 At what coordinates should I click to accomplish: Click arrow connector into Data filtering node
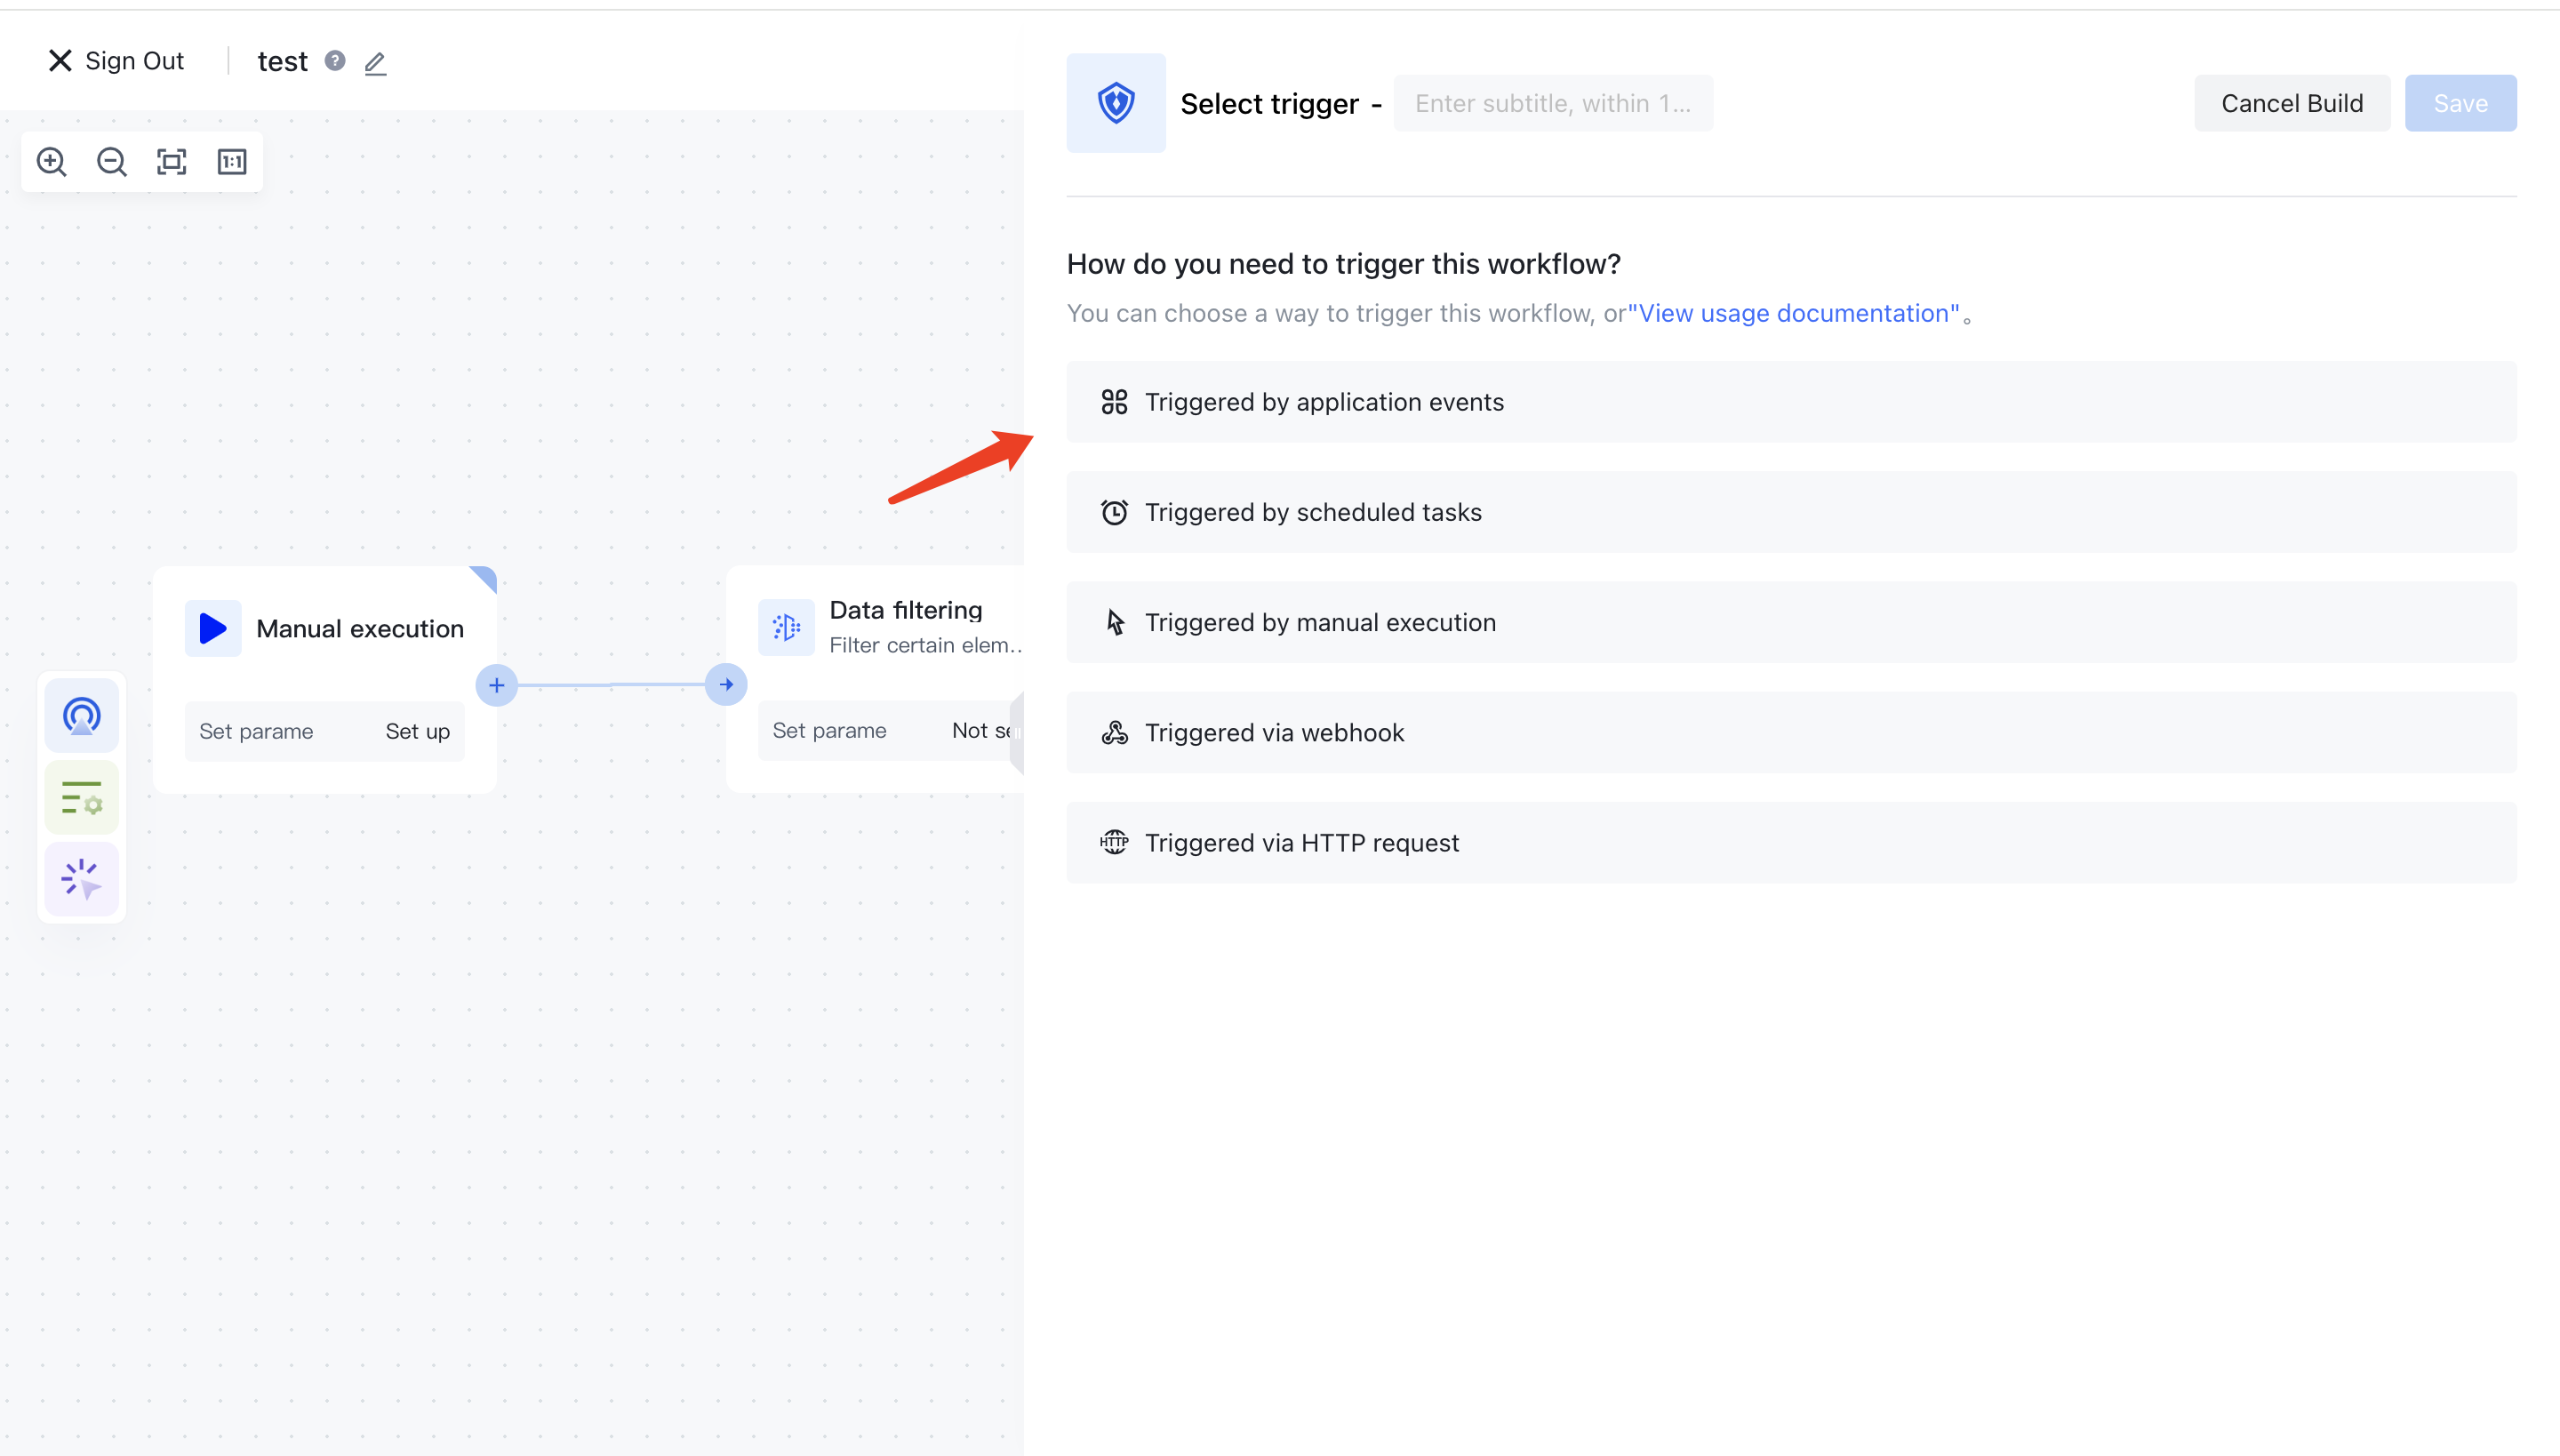click(x=726, y=685)
